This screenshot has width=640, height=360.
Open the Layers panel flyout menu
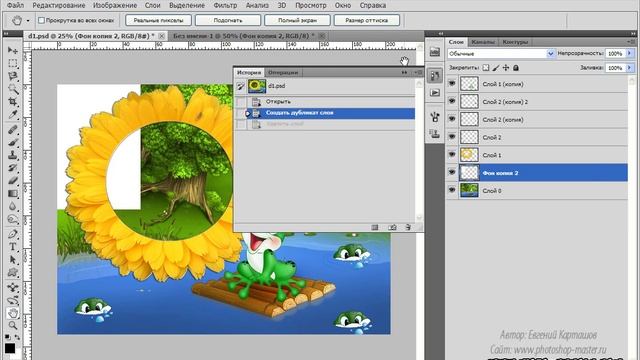point(631,42)
